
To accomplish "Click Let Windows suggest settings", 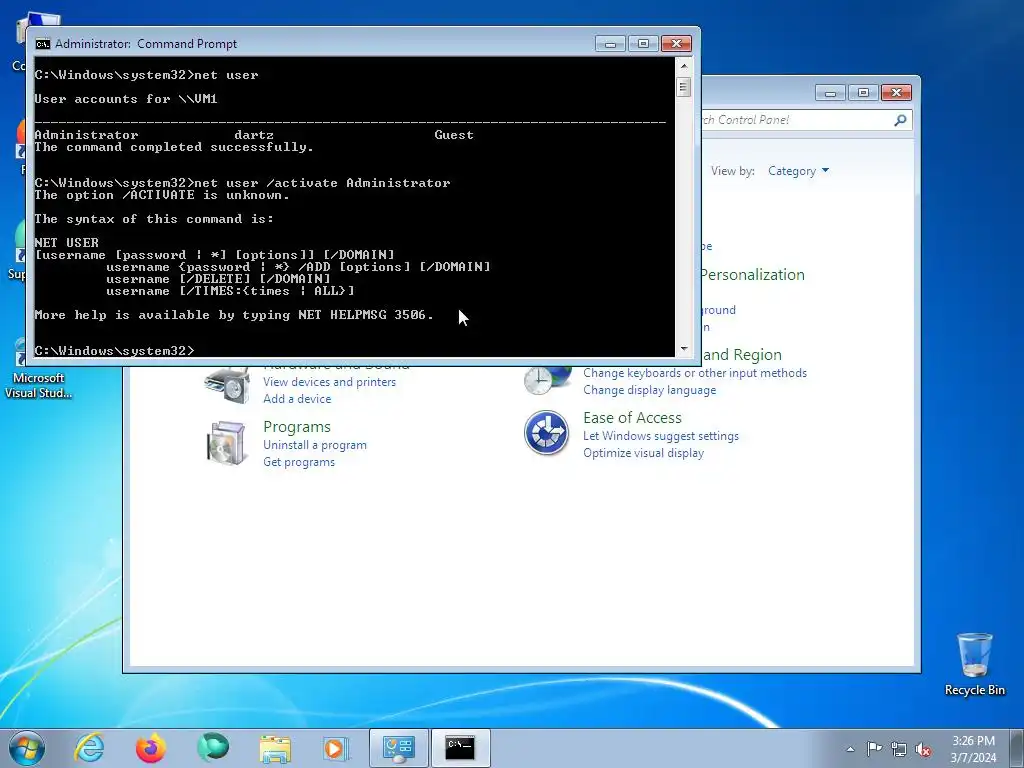I will point(661,436).
